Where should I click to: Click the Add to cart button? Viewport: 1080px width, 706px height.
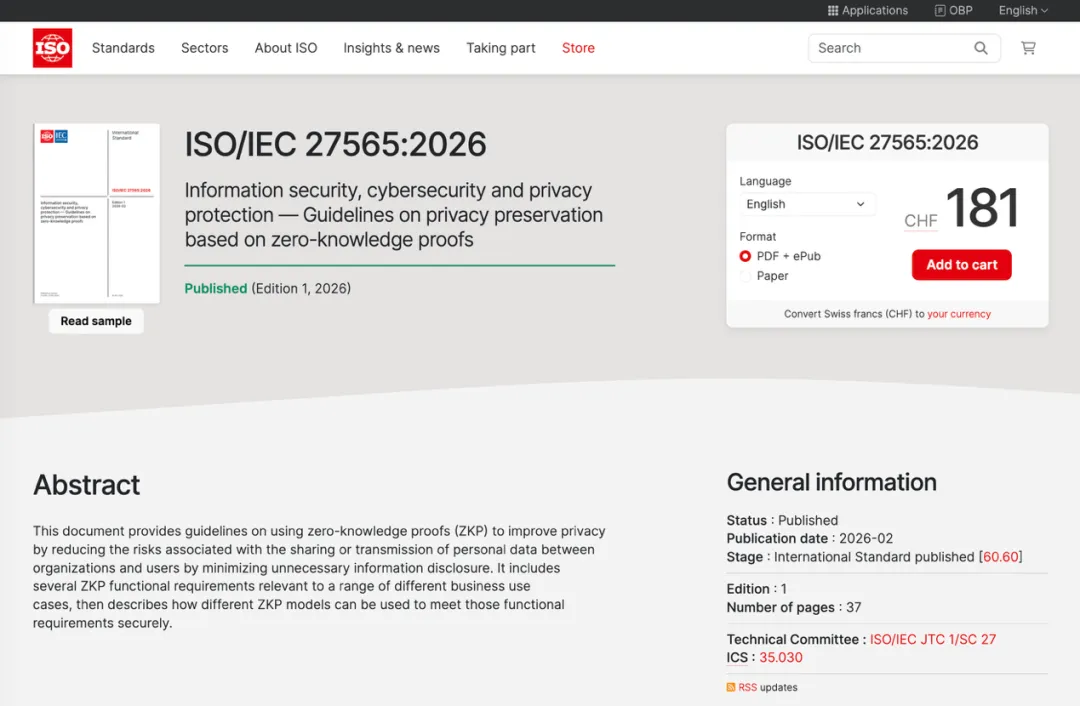[961, 265]
